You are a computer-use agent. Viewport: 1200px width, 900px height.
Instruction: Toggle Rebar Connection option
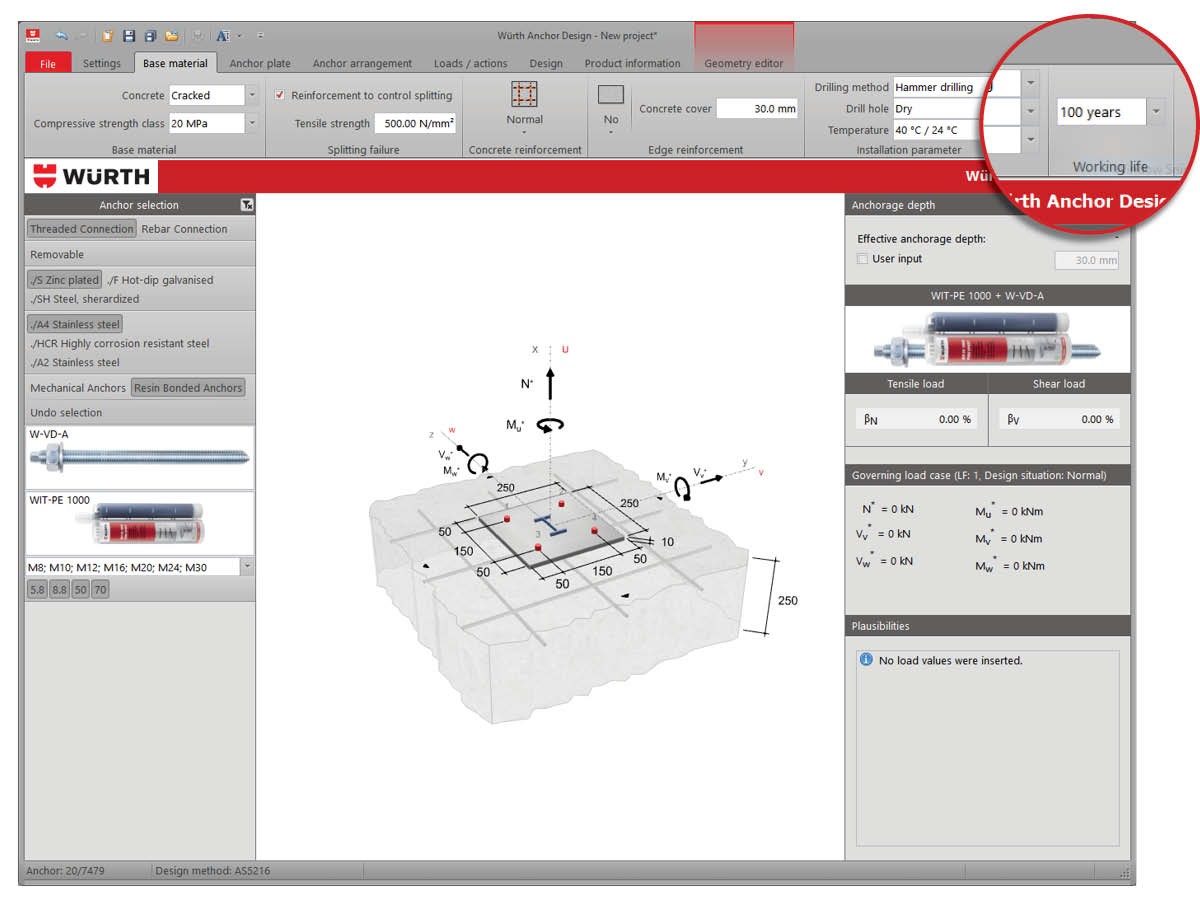tap(185, 229)
